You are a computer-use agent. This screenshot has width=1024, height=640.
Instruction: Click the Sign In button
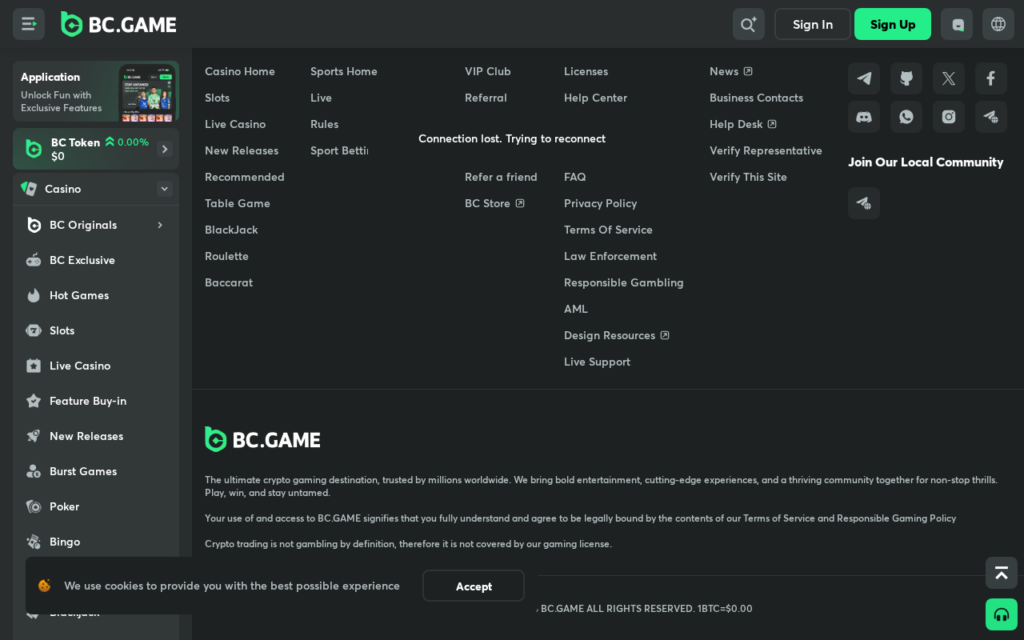[x=812, y=24]
